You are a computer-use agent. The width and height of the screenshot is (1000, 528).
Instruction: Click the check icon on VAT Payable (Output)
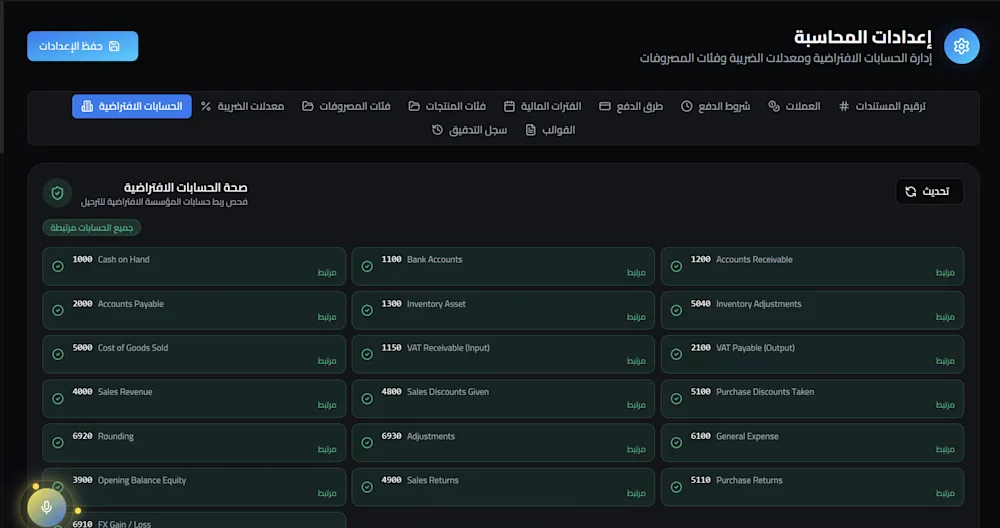coord(676,355)
